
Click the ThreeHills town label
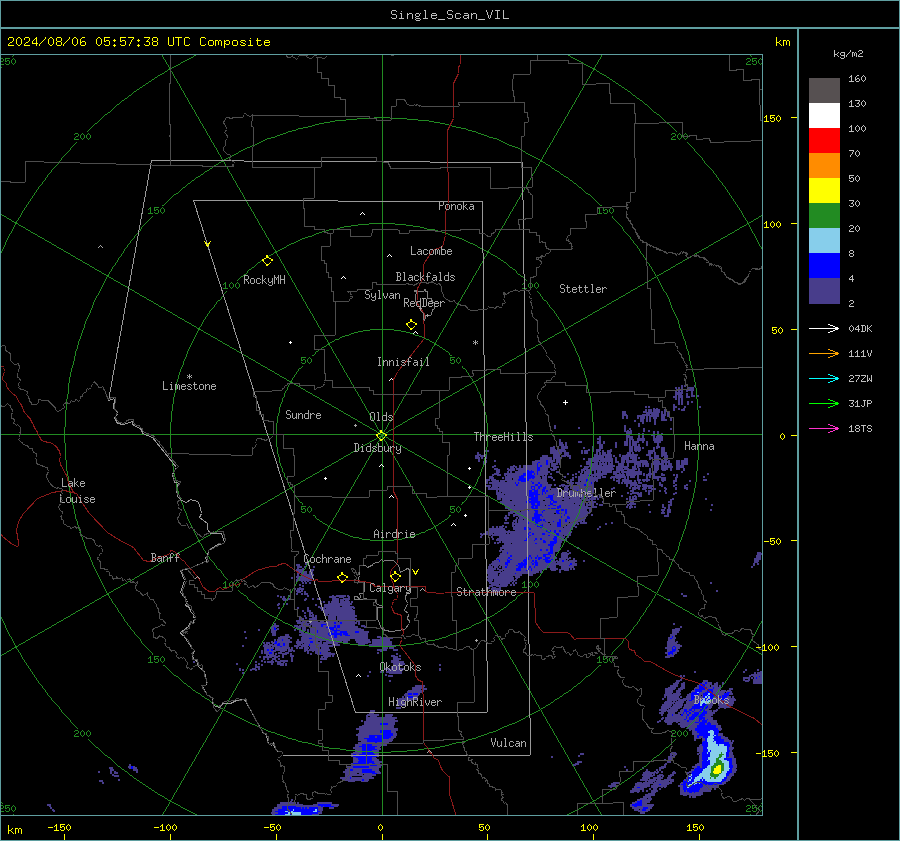click(x=503, y=437)
